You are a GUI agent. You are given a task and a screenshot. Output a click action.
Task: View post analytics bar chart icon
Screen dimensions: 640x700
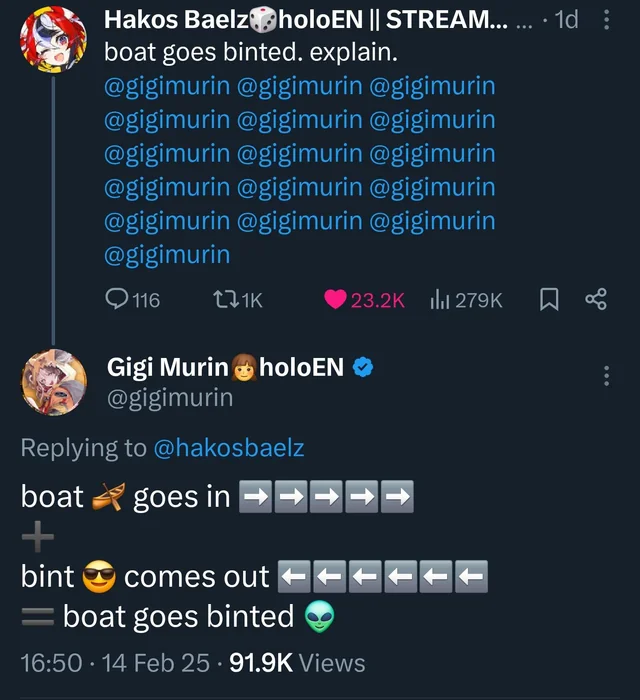point(438,299)
